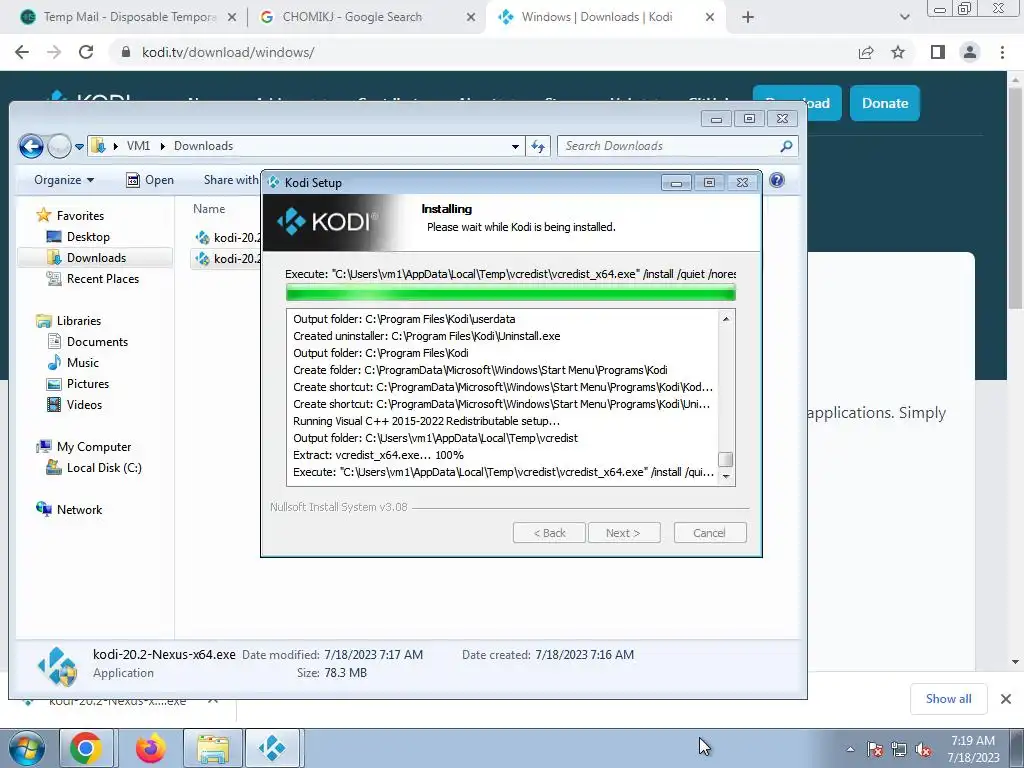This screenshot has width=1024, height=768.
Task: Open the Music library
Action: tap(82, 362)
